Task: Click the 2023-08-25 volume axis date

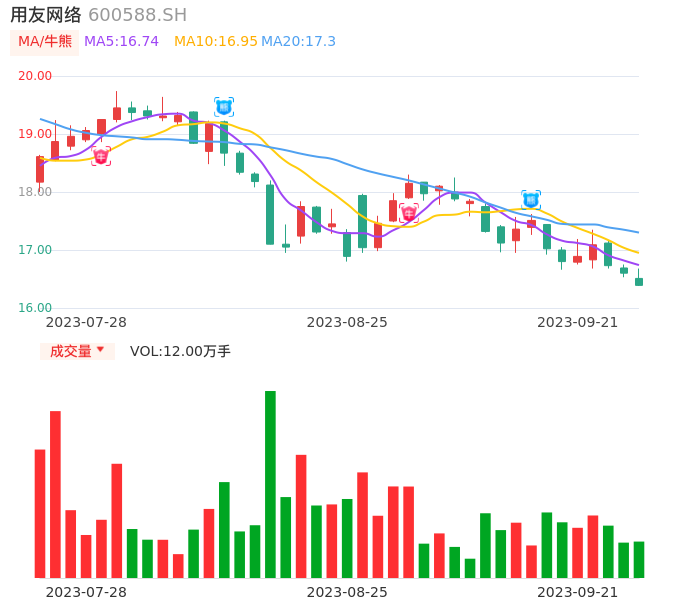Action: (x=347, y=591)
